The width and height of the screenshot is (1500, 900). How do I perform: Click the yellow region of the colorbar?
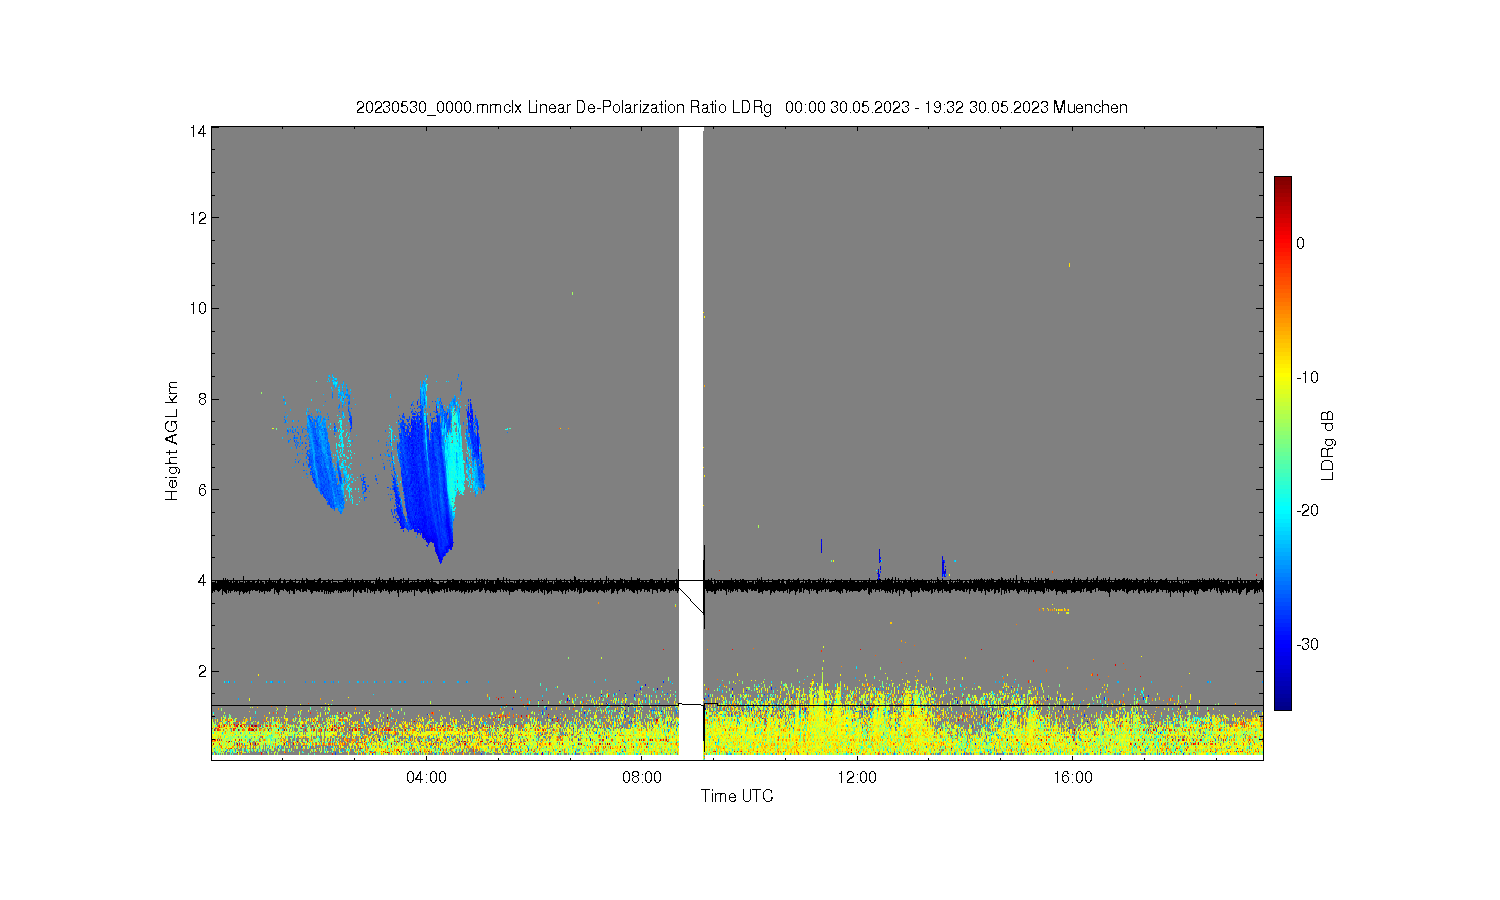1282,377
